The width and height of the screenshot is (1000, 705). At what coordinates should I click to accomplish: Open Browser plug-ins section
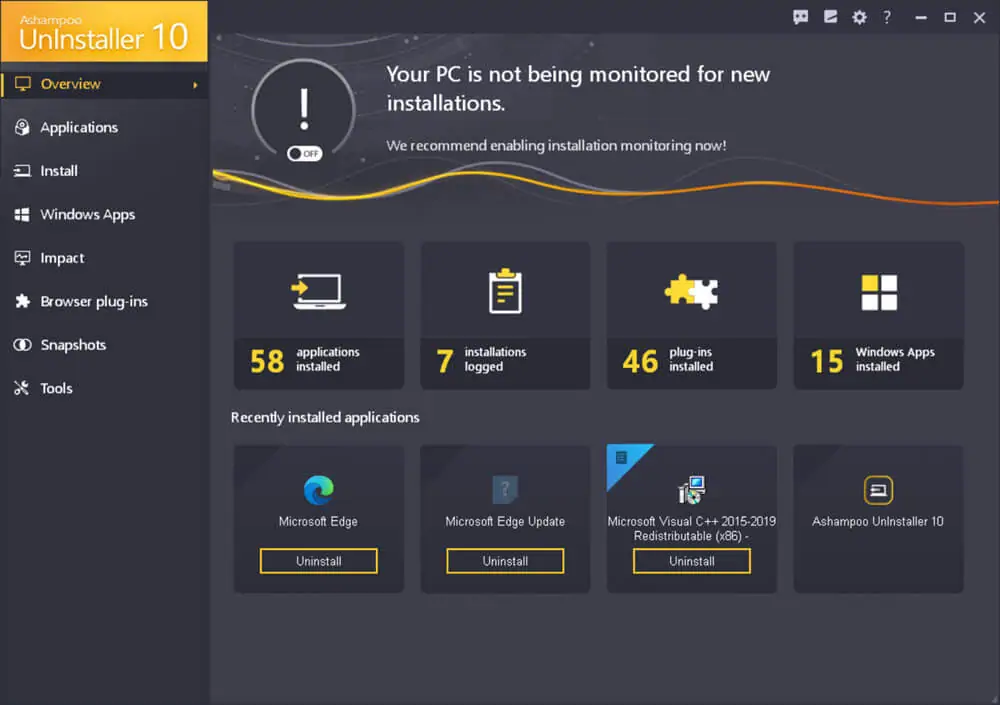point(104,301)
